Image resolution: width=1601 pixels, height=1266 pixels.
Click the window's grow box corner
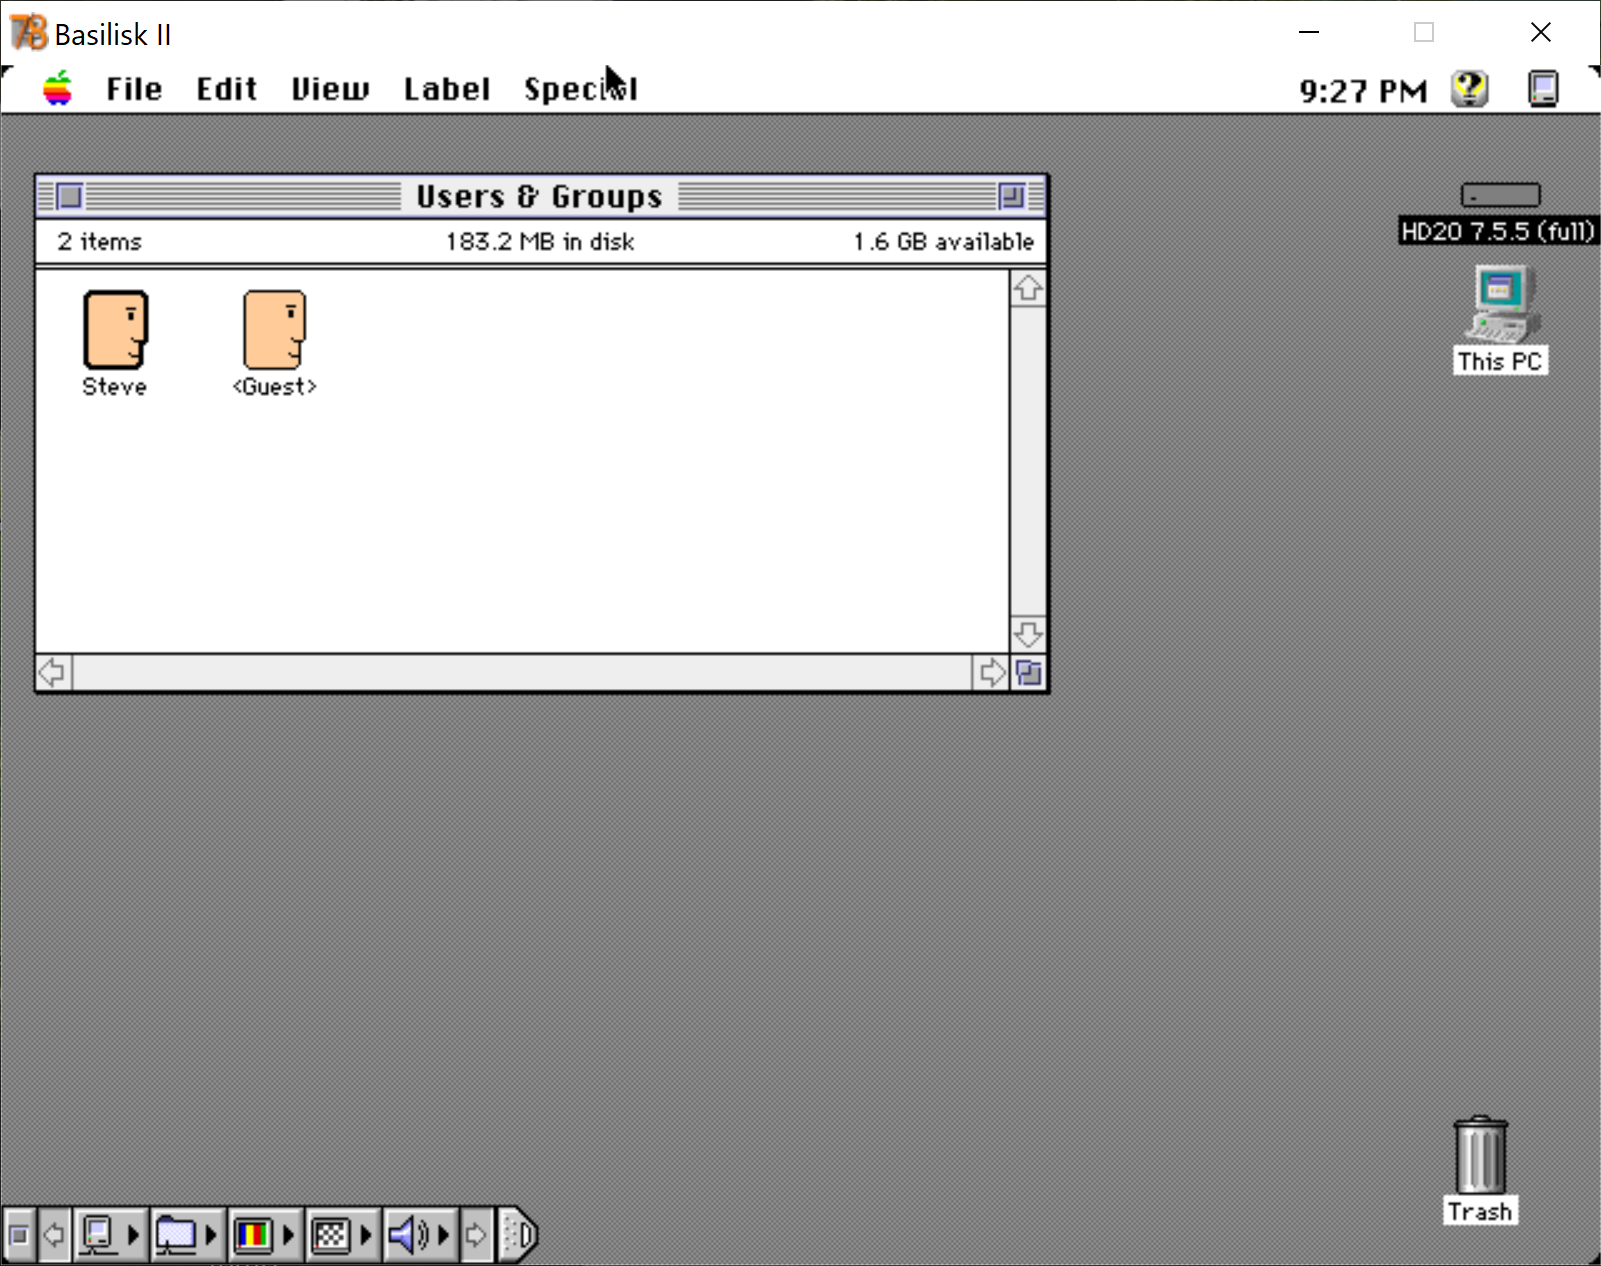1029,673
